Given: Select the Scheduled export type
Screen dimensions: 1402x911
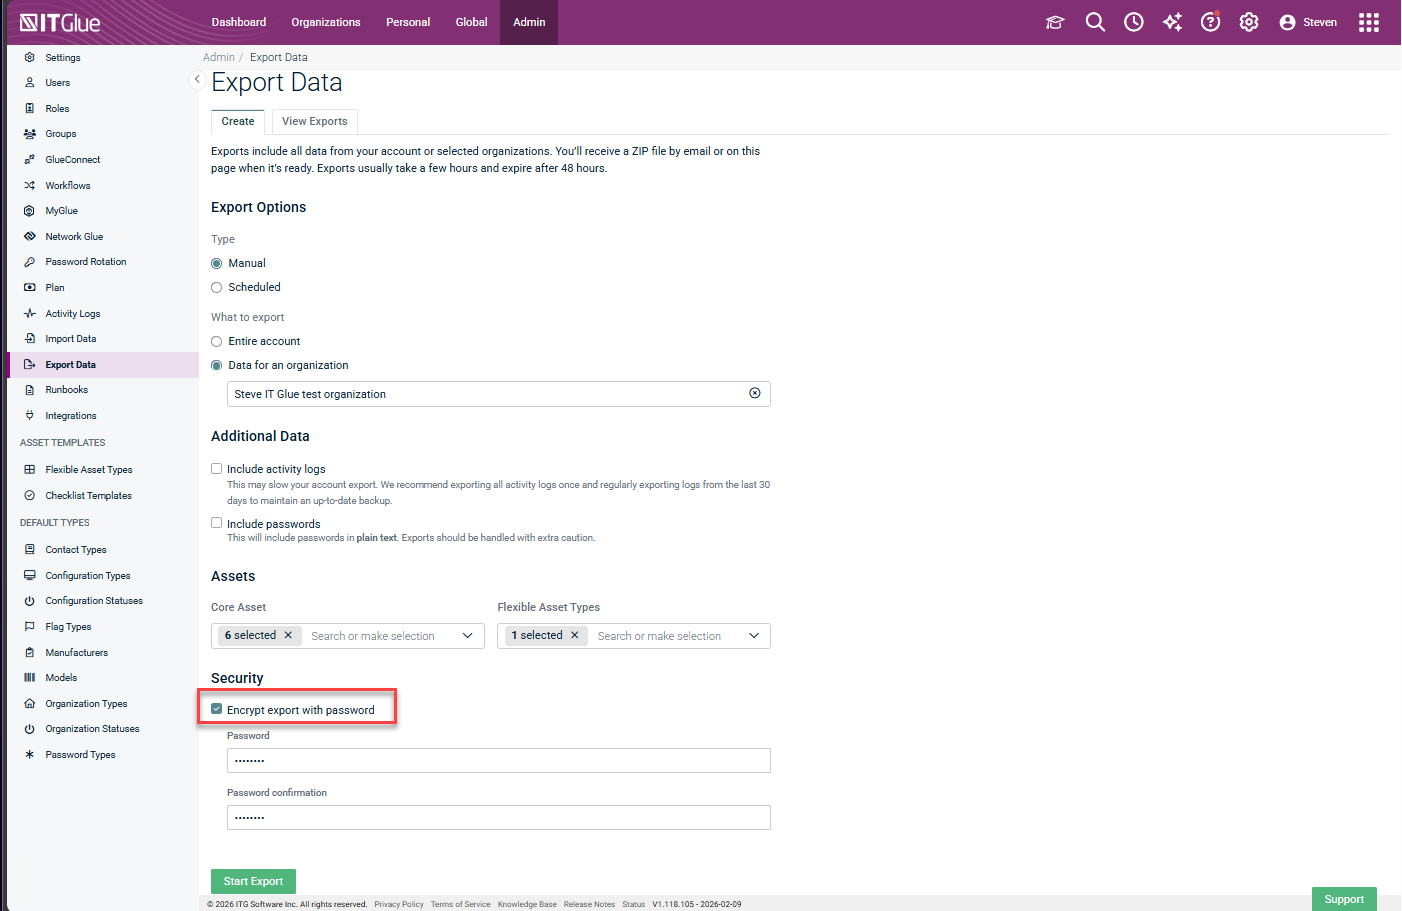Looking at the screenshot, I should 217,288.
